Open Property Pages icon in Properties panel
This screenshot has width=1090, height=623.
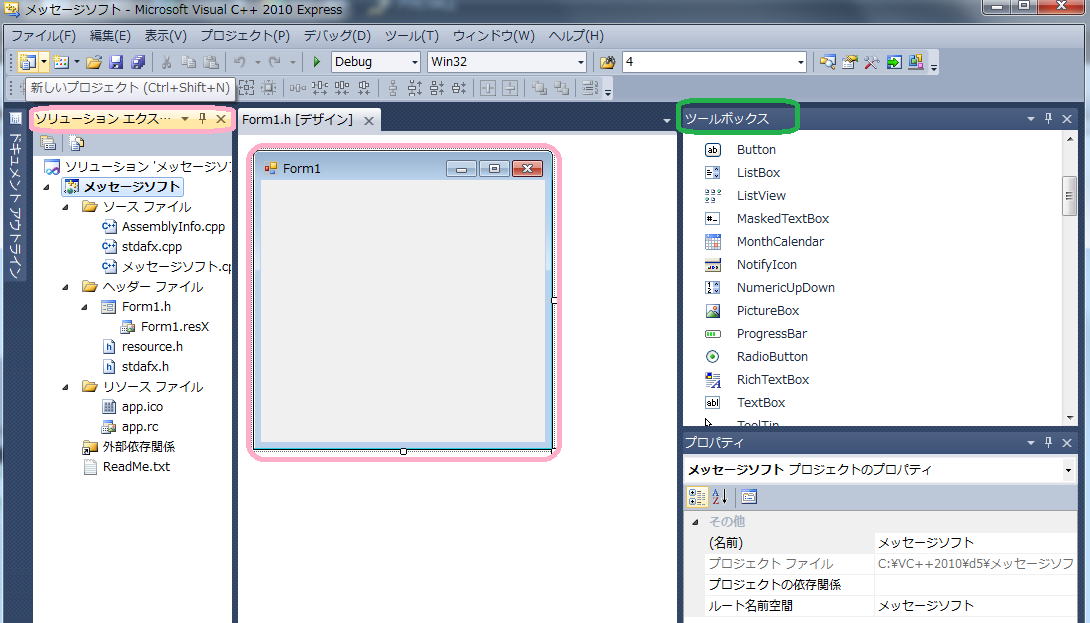[x=749, y=497]
